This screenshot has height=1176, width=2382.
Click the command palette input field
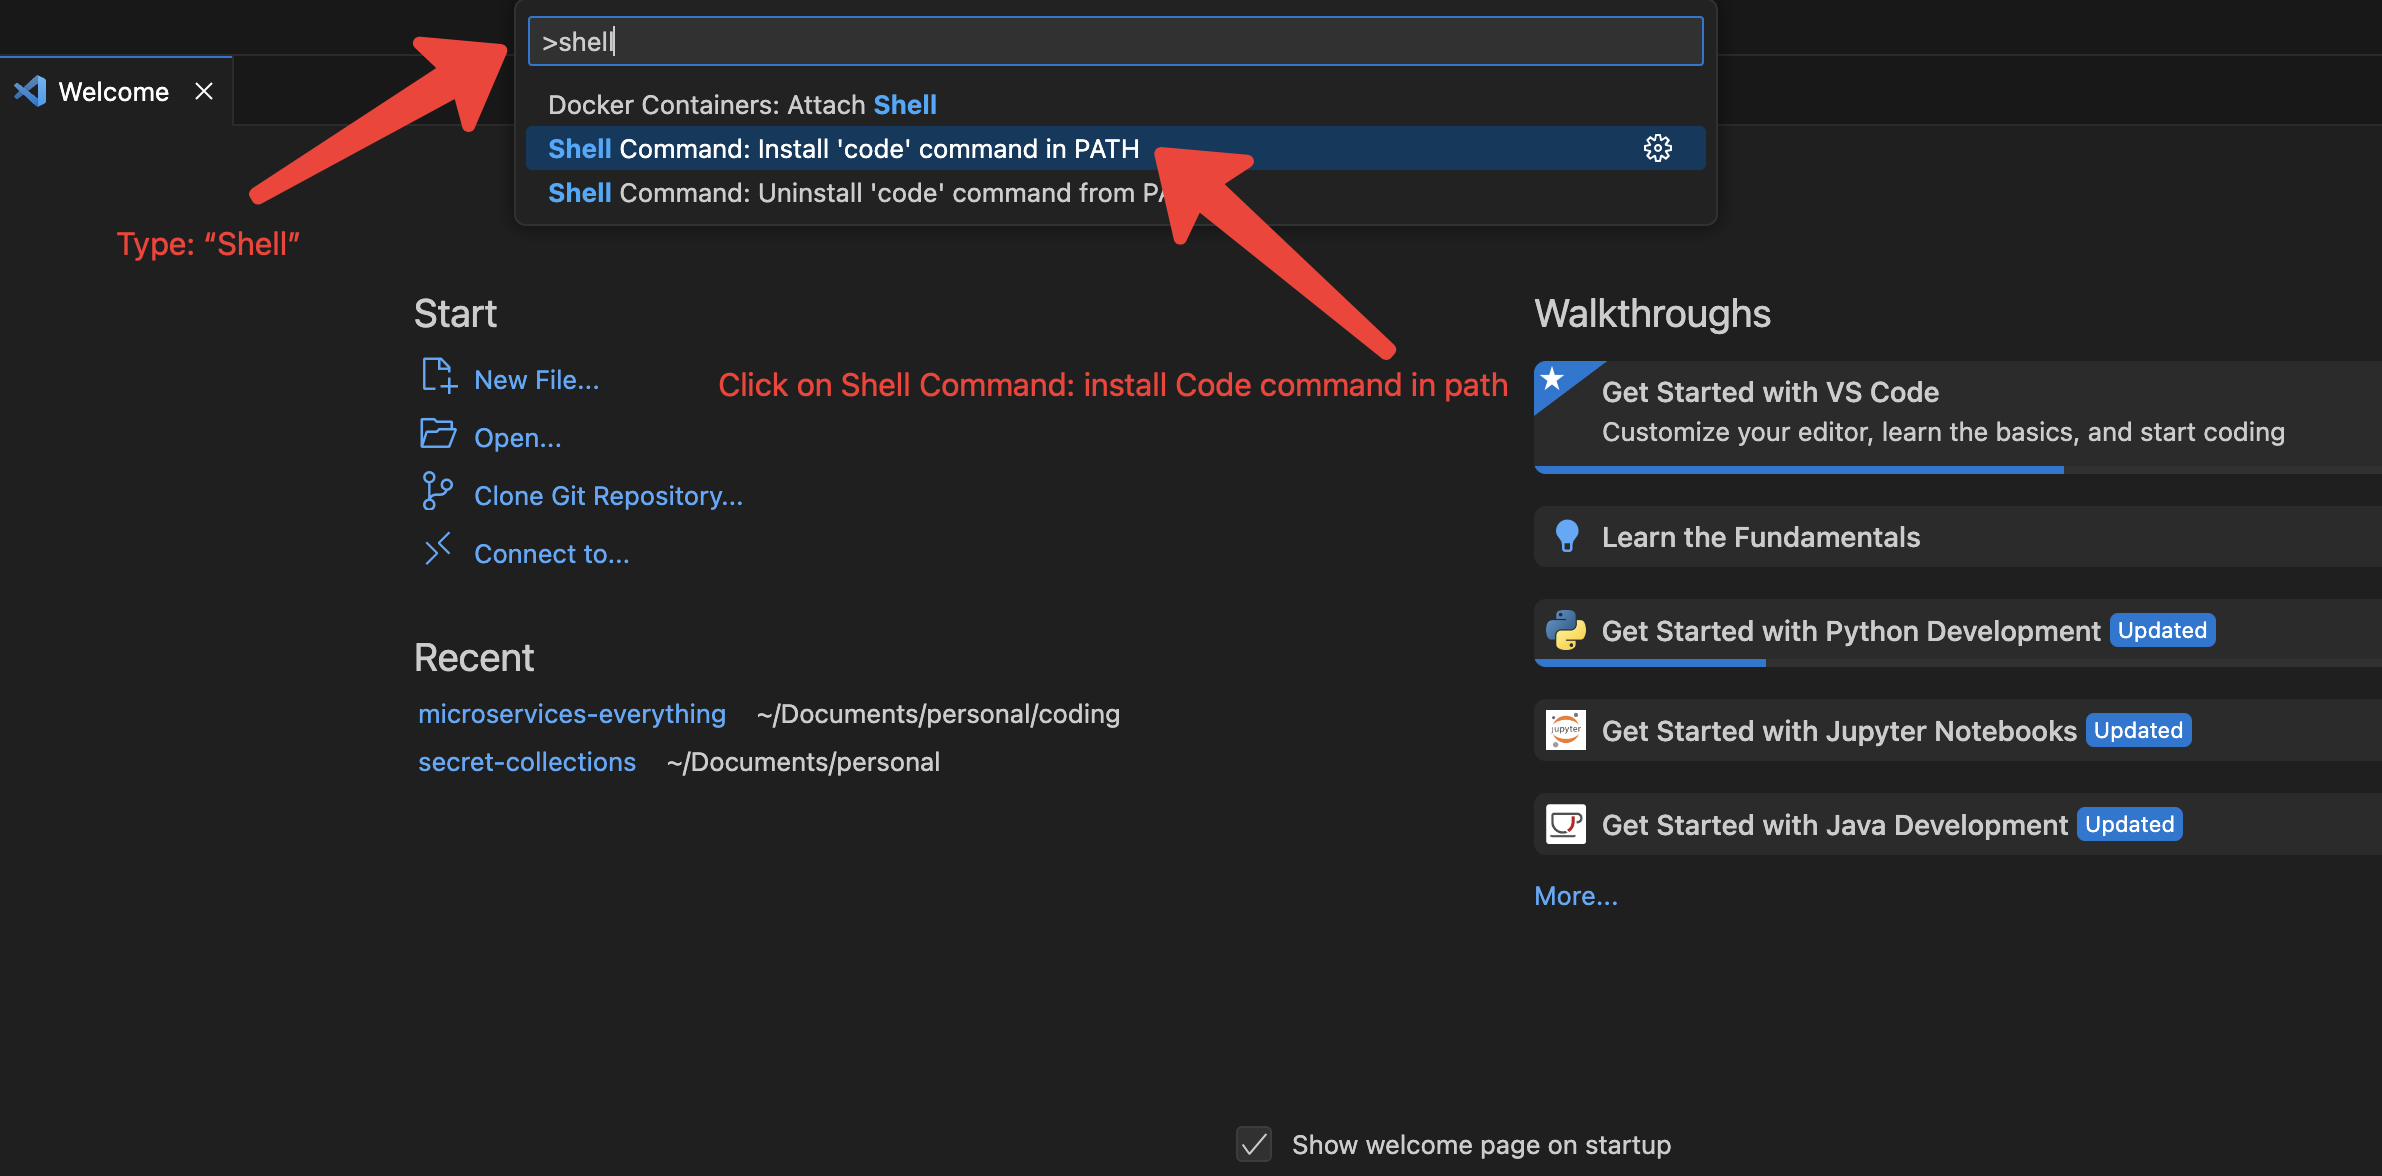point(1115,41)
